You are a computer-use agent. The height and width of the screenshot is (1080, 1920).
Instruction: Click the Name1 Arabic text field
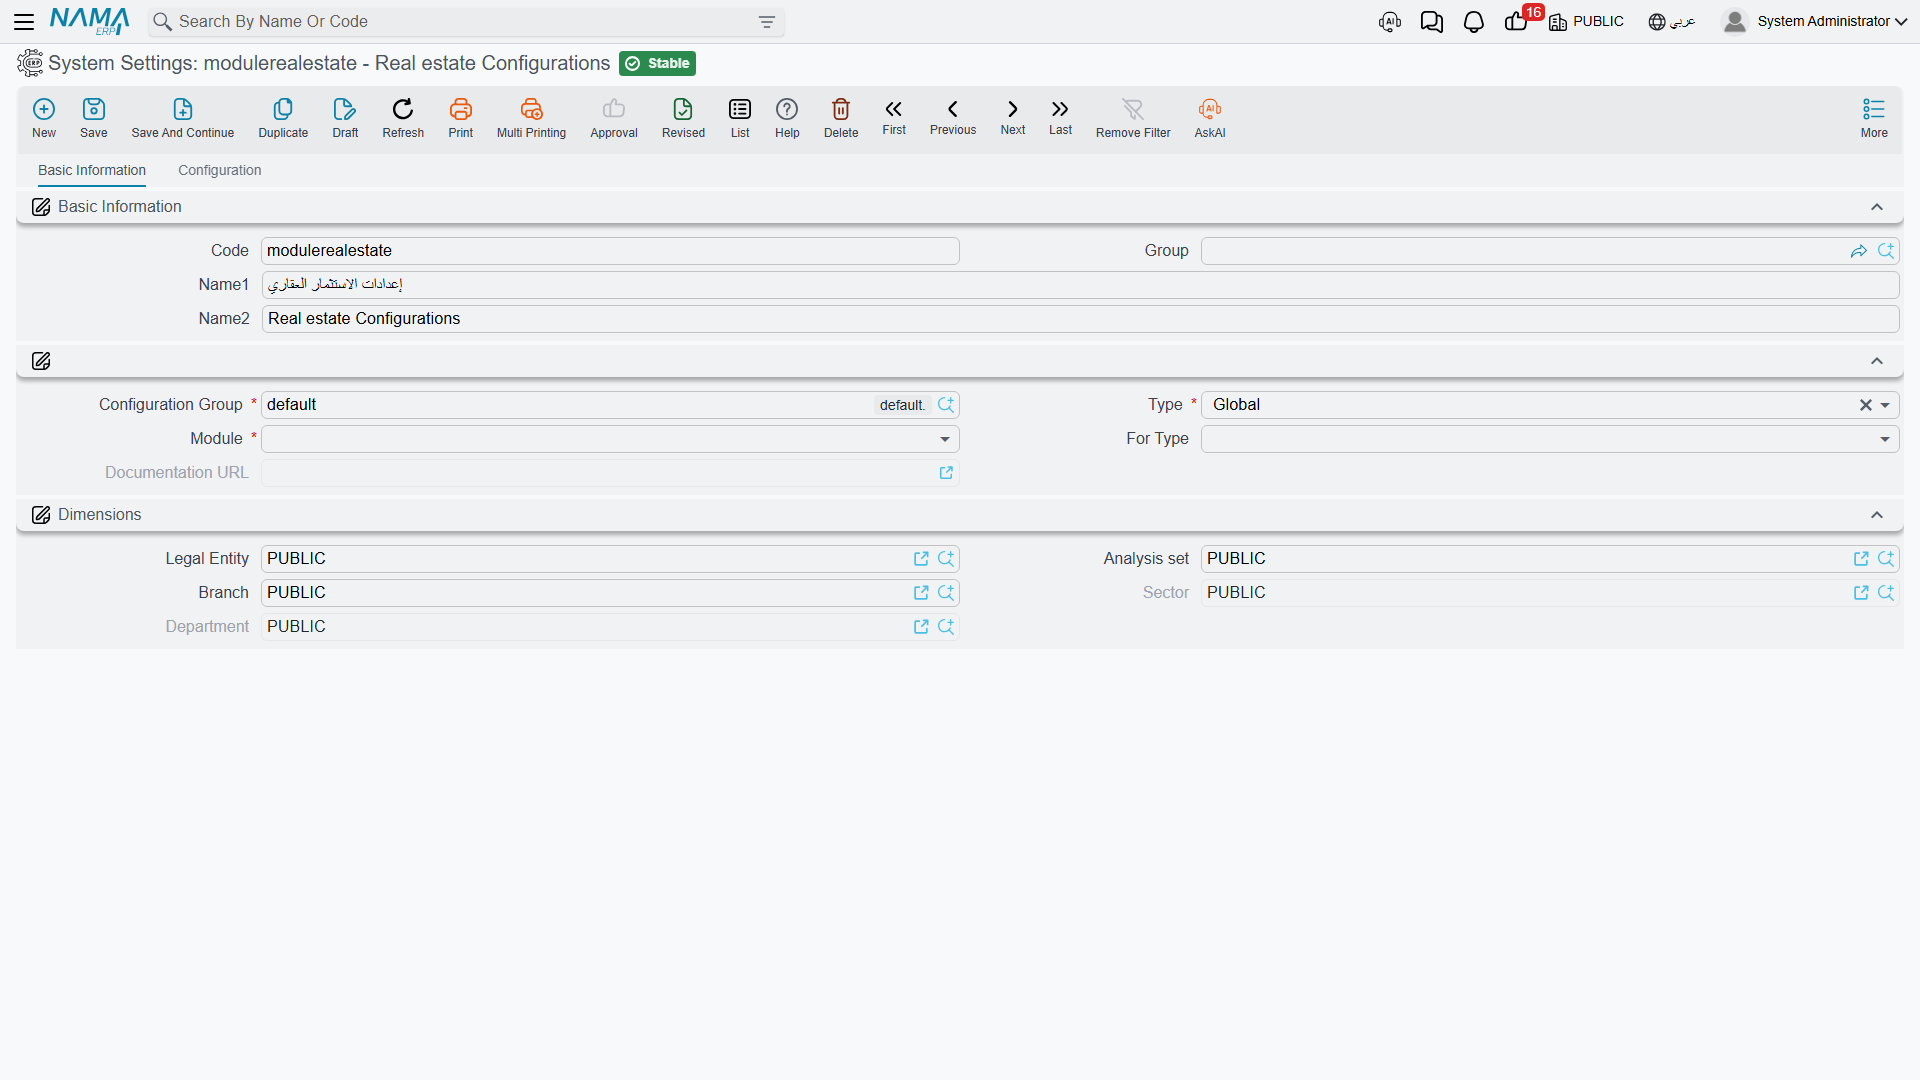[1080, 285]
